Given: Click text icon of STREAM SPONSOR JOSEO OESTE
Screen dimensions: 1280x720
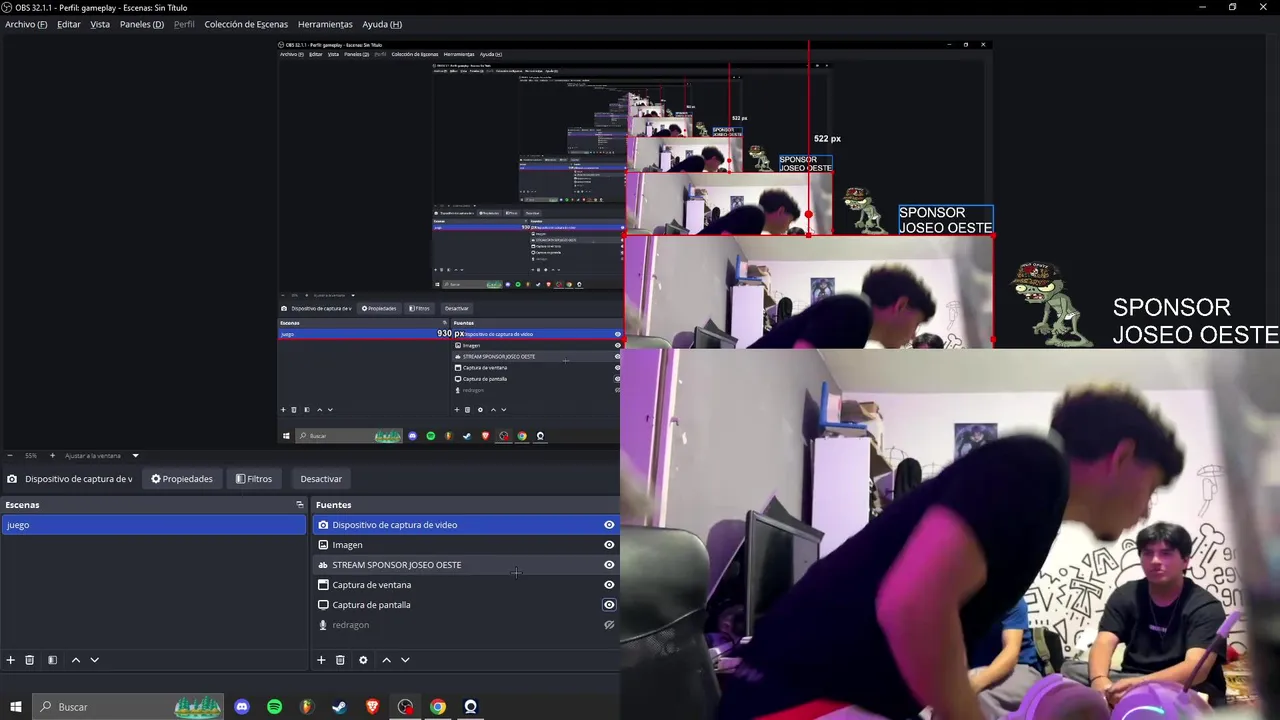Looking at the screenshot, I should pyautogui.click(x=323, y=565).
